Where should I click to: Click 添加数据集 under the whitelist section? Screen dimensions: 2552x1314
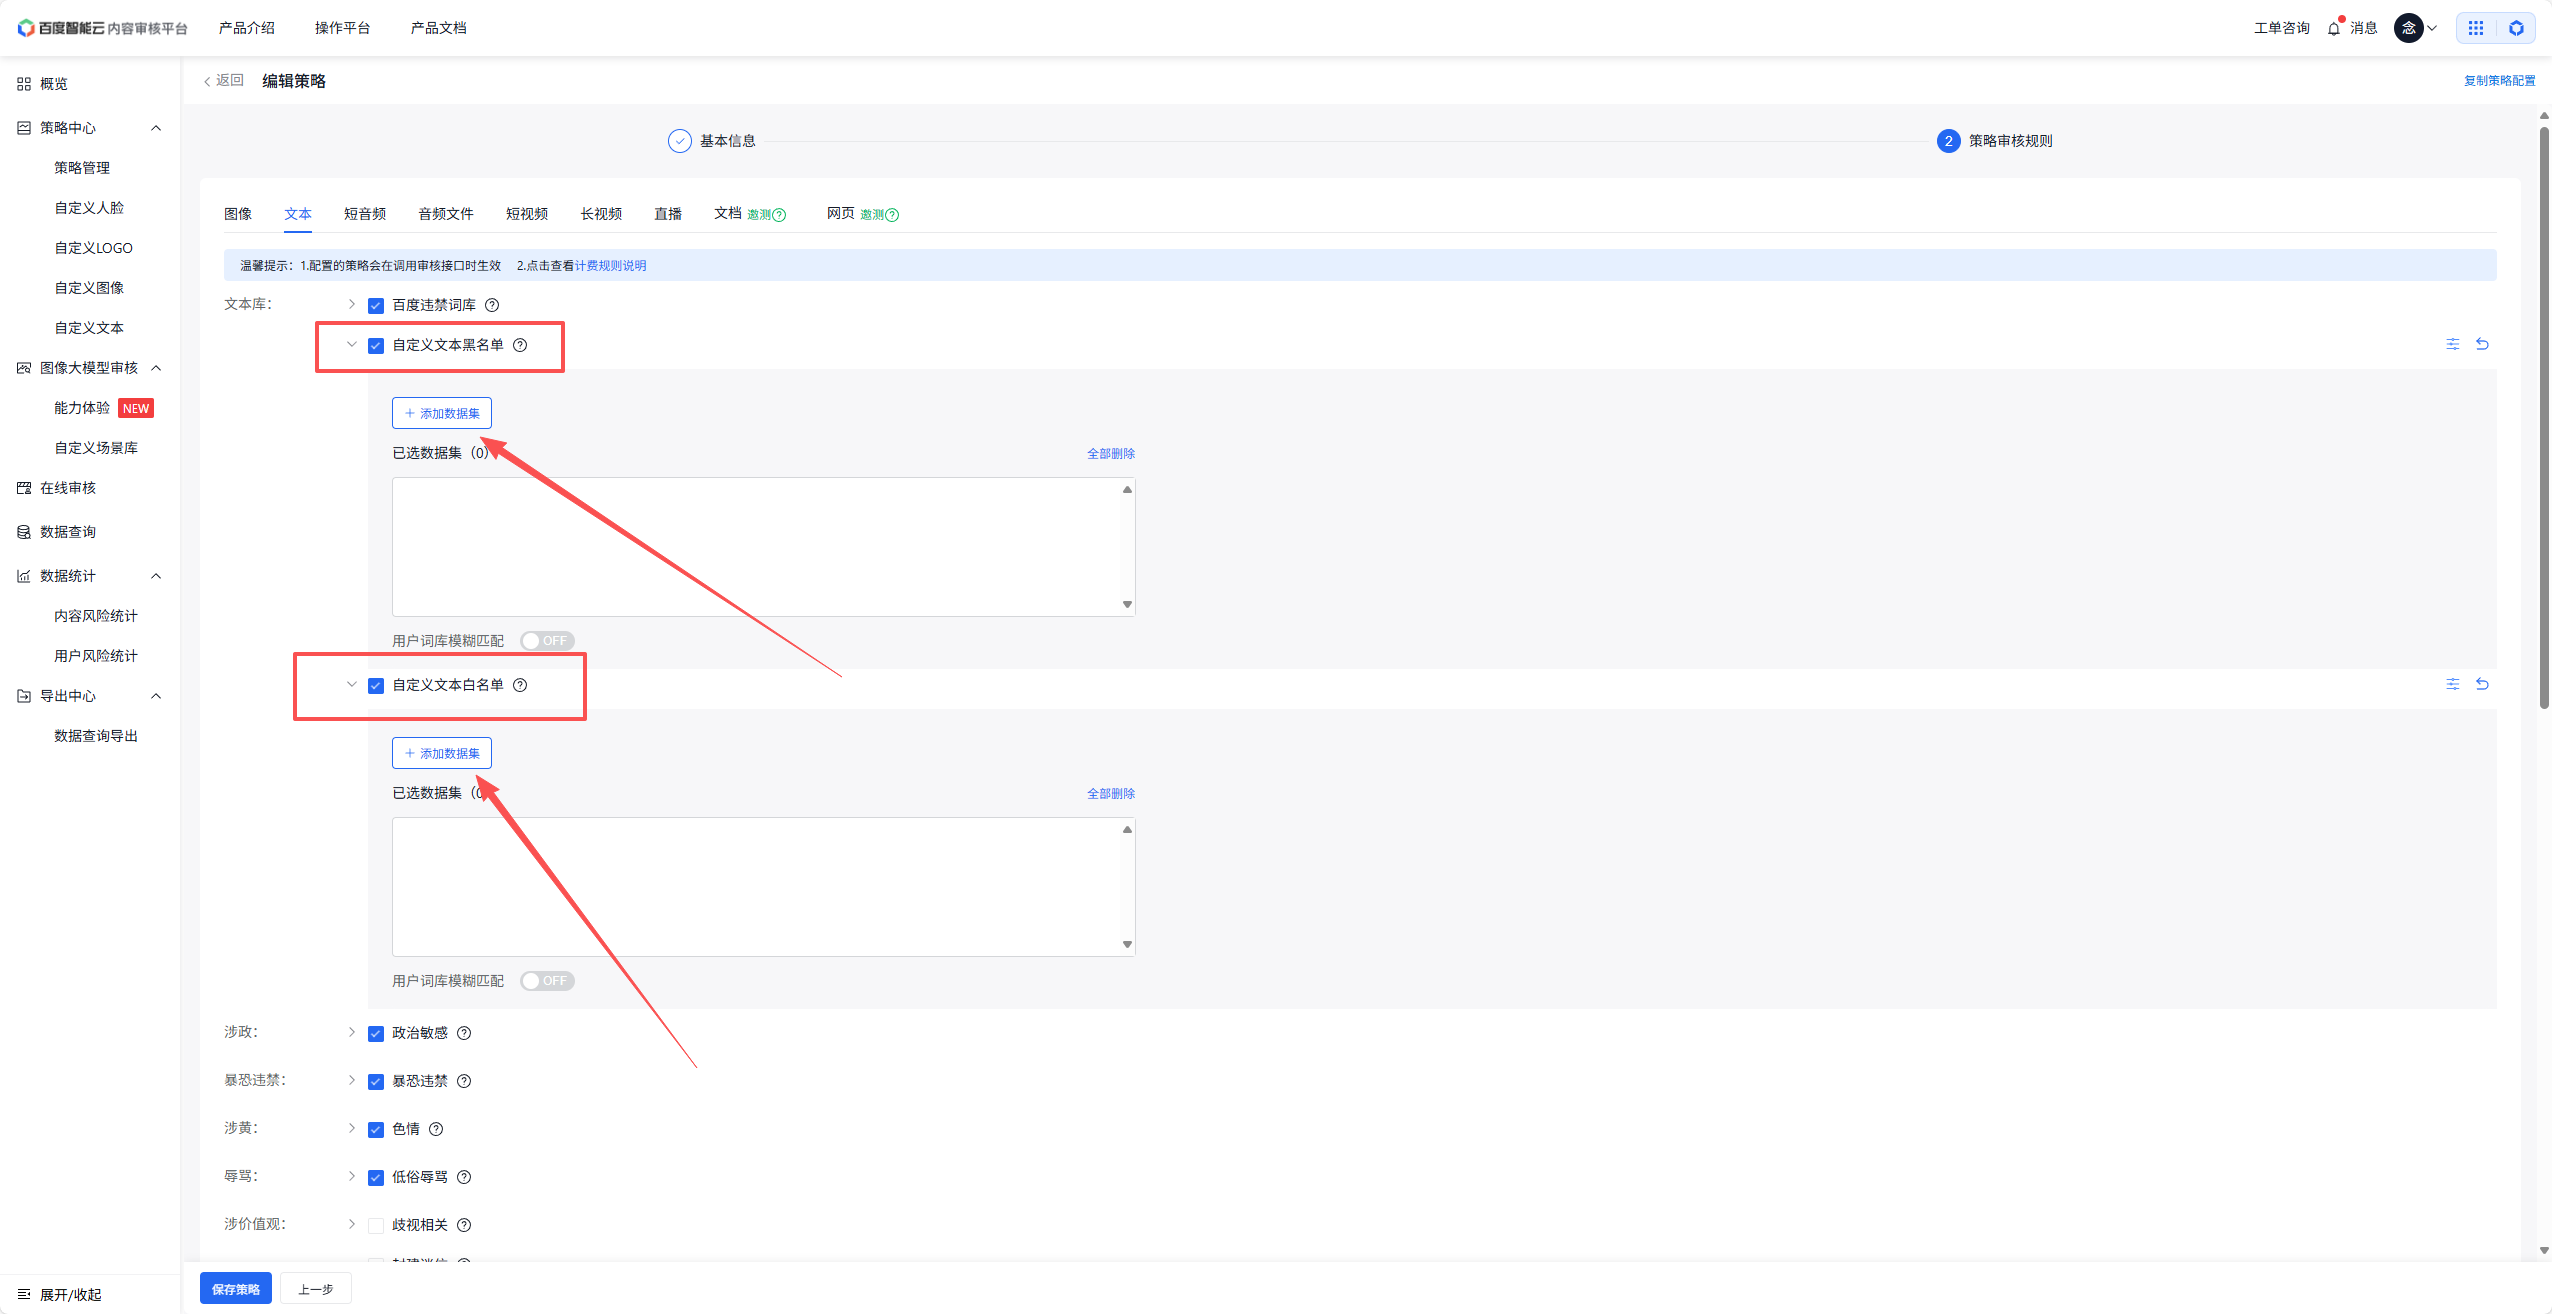(442, 753)
